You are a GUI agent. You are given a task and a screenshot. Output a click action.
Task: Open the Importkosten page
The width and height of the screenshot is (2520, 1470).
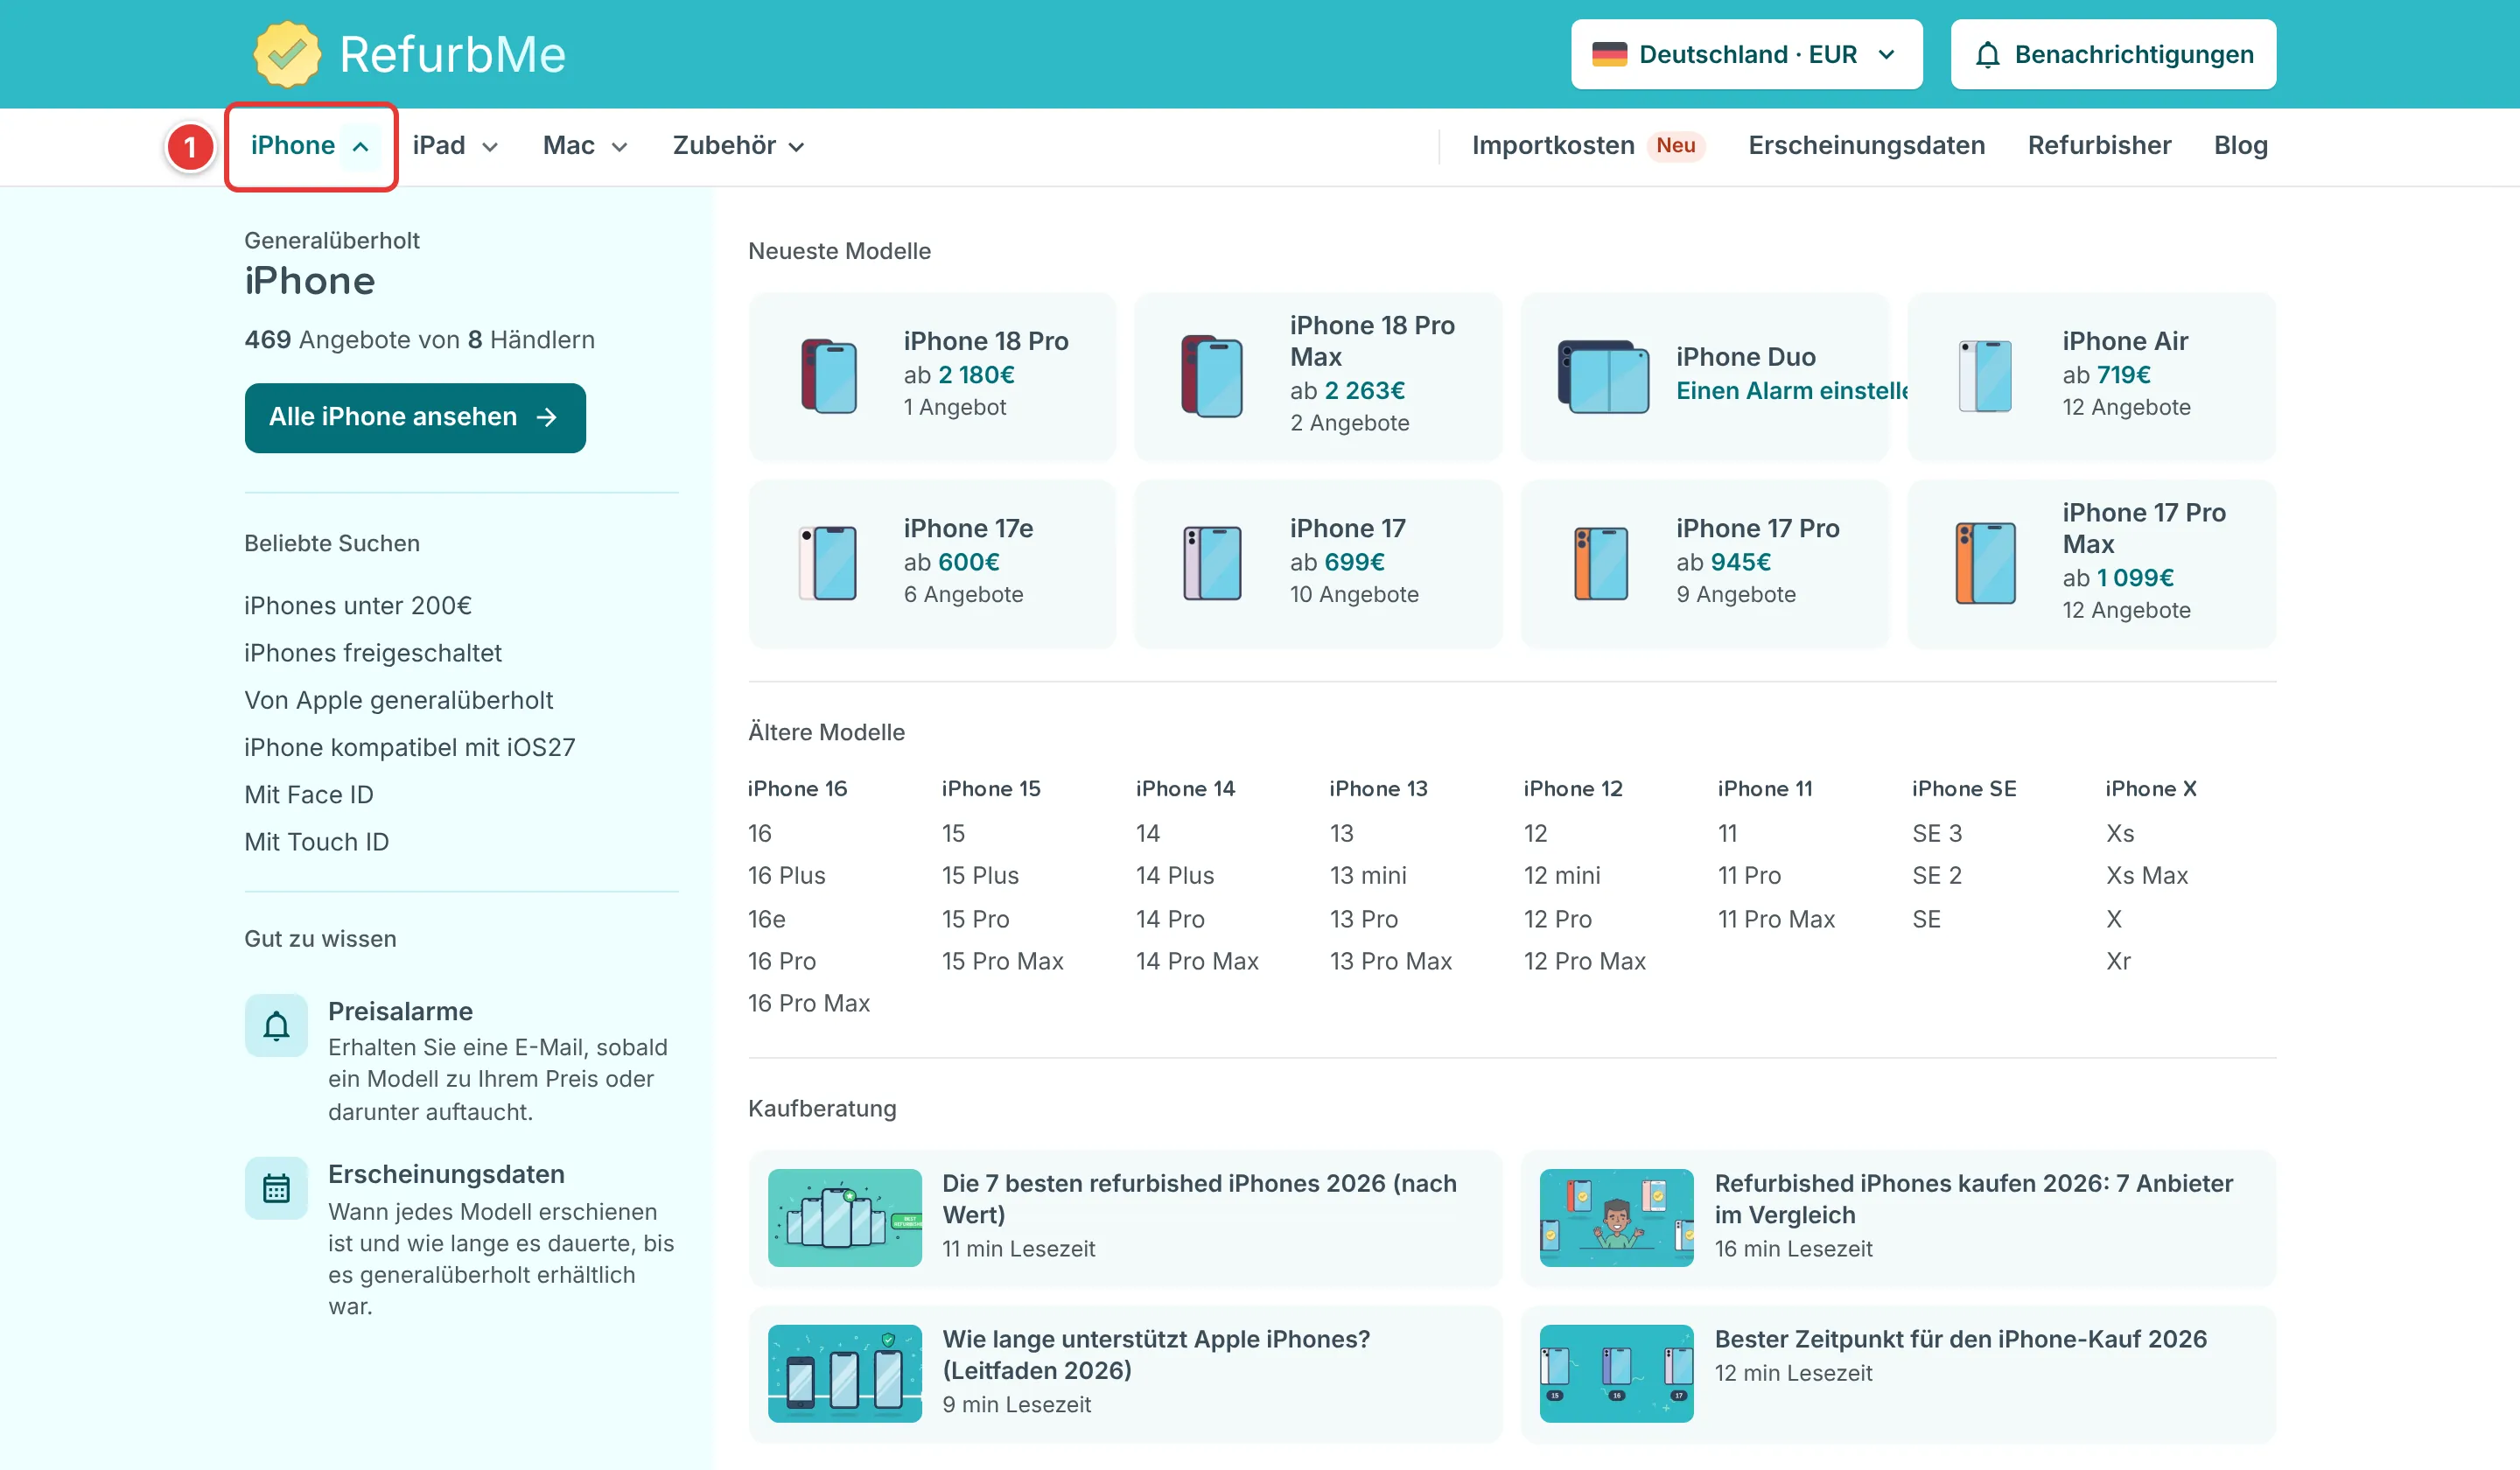pos(1552,146)
